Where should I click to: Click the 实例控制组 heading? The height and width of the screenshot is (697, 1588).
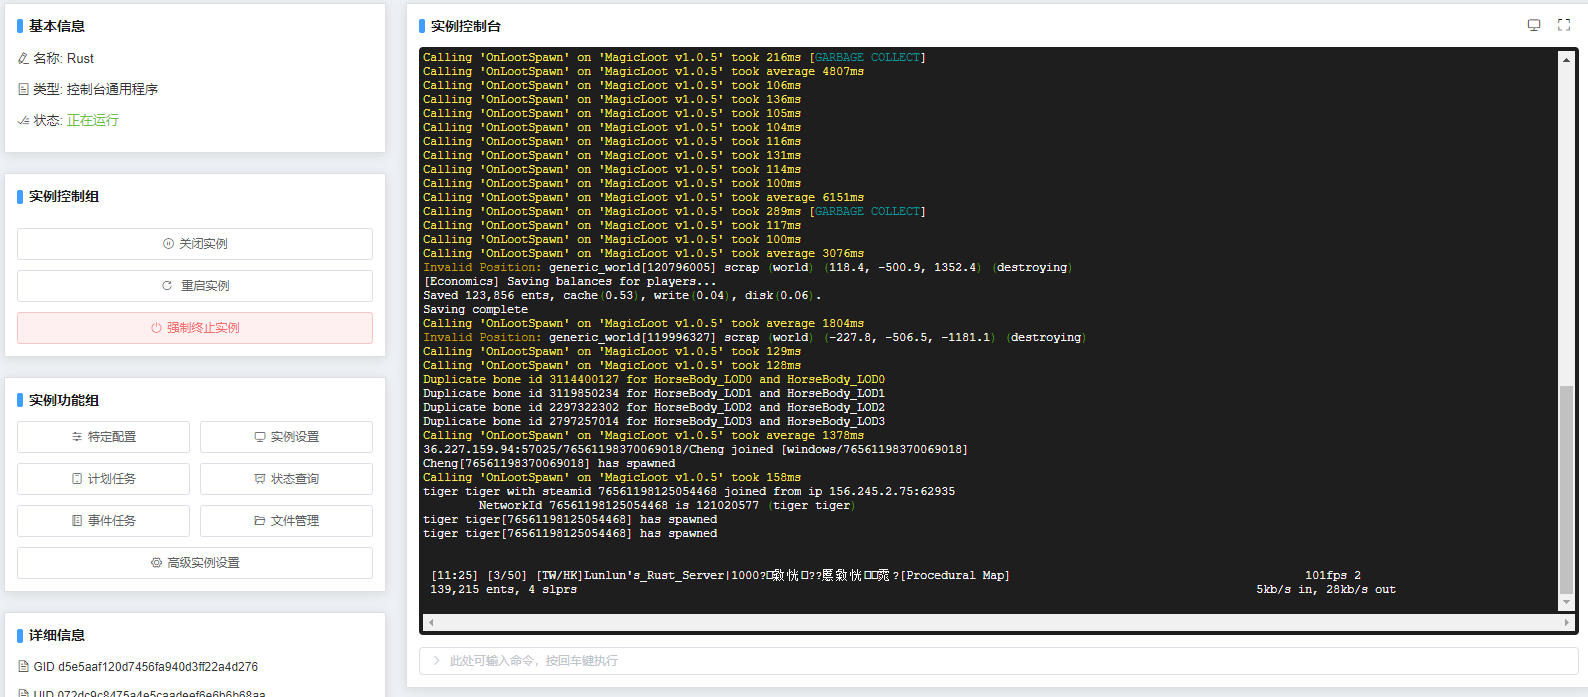64,196
